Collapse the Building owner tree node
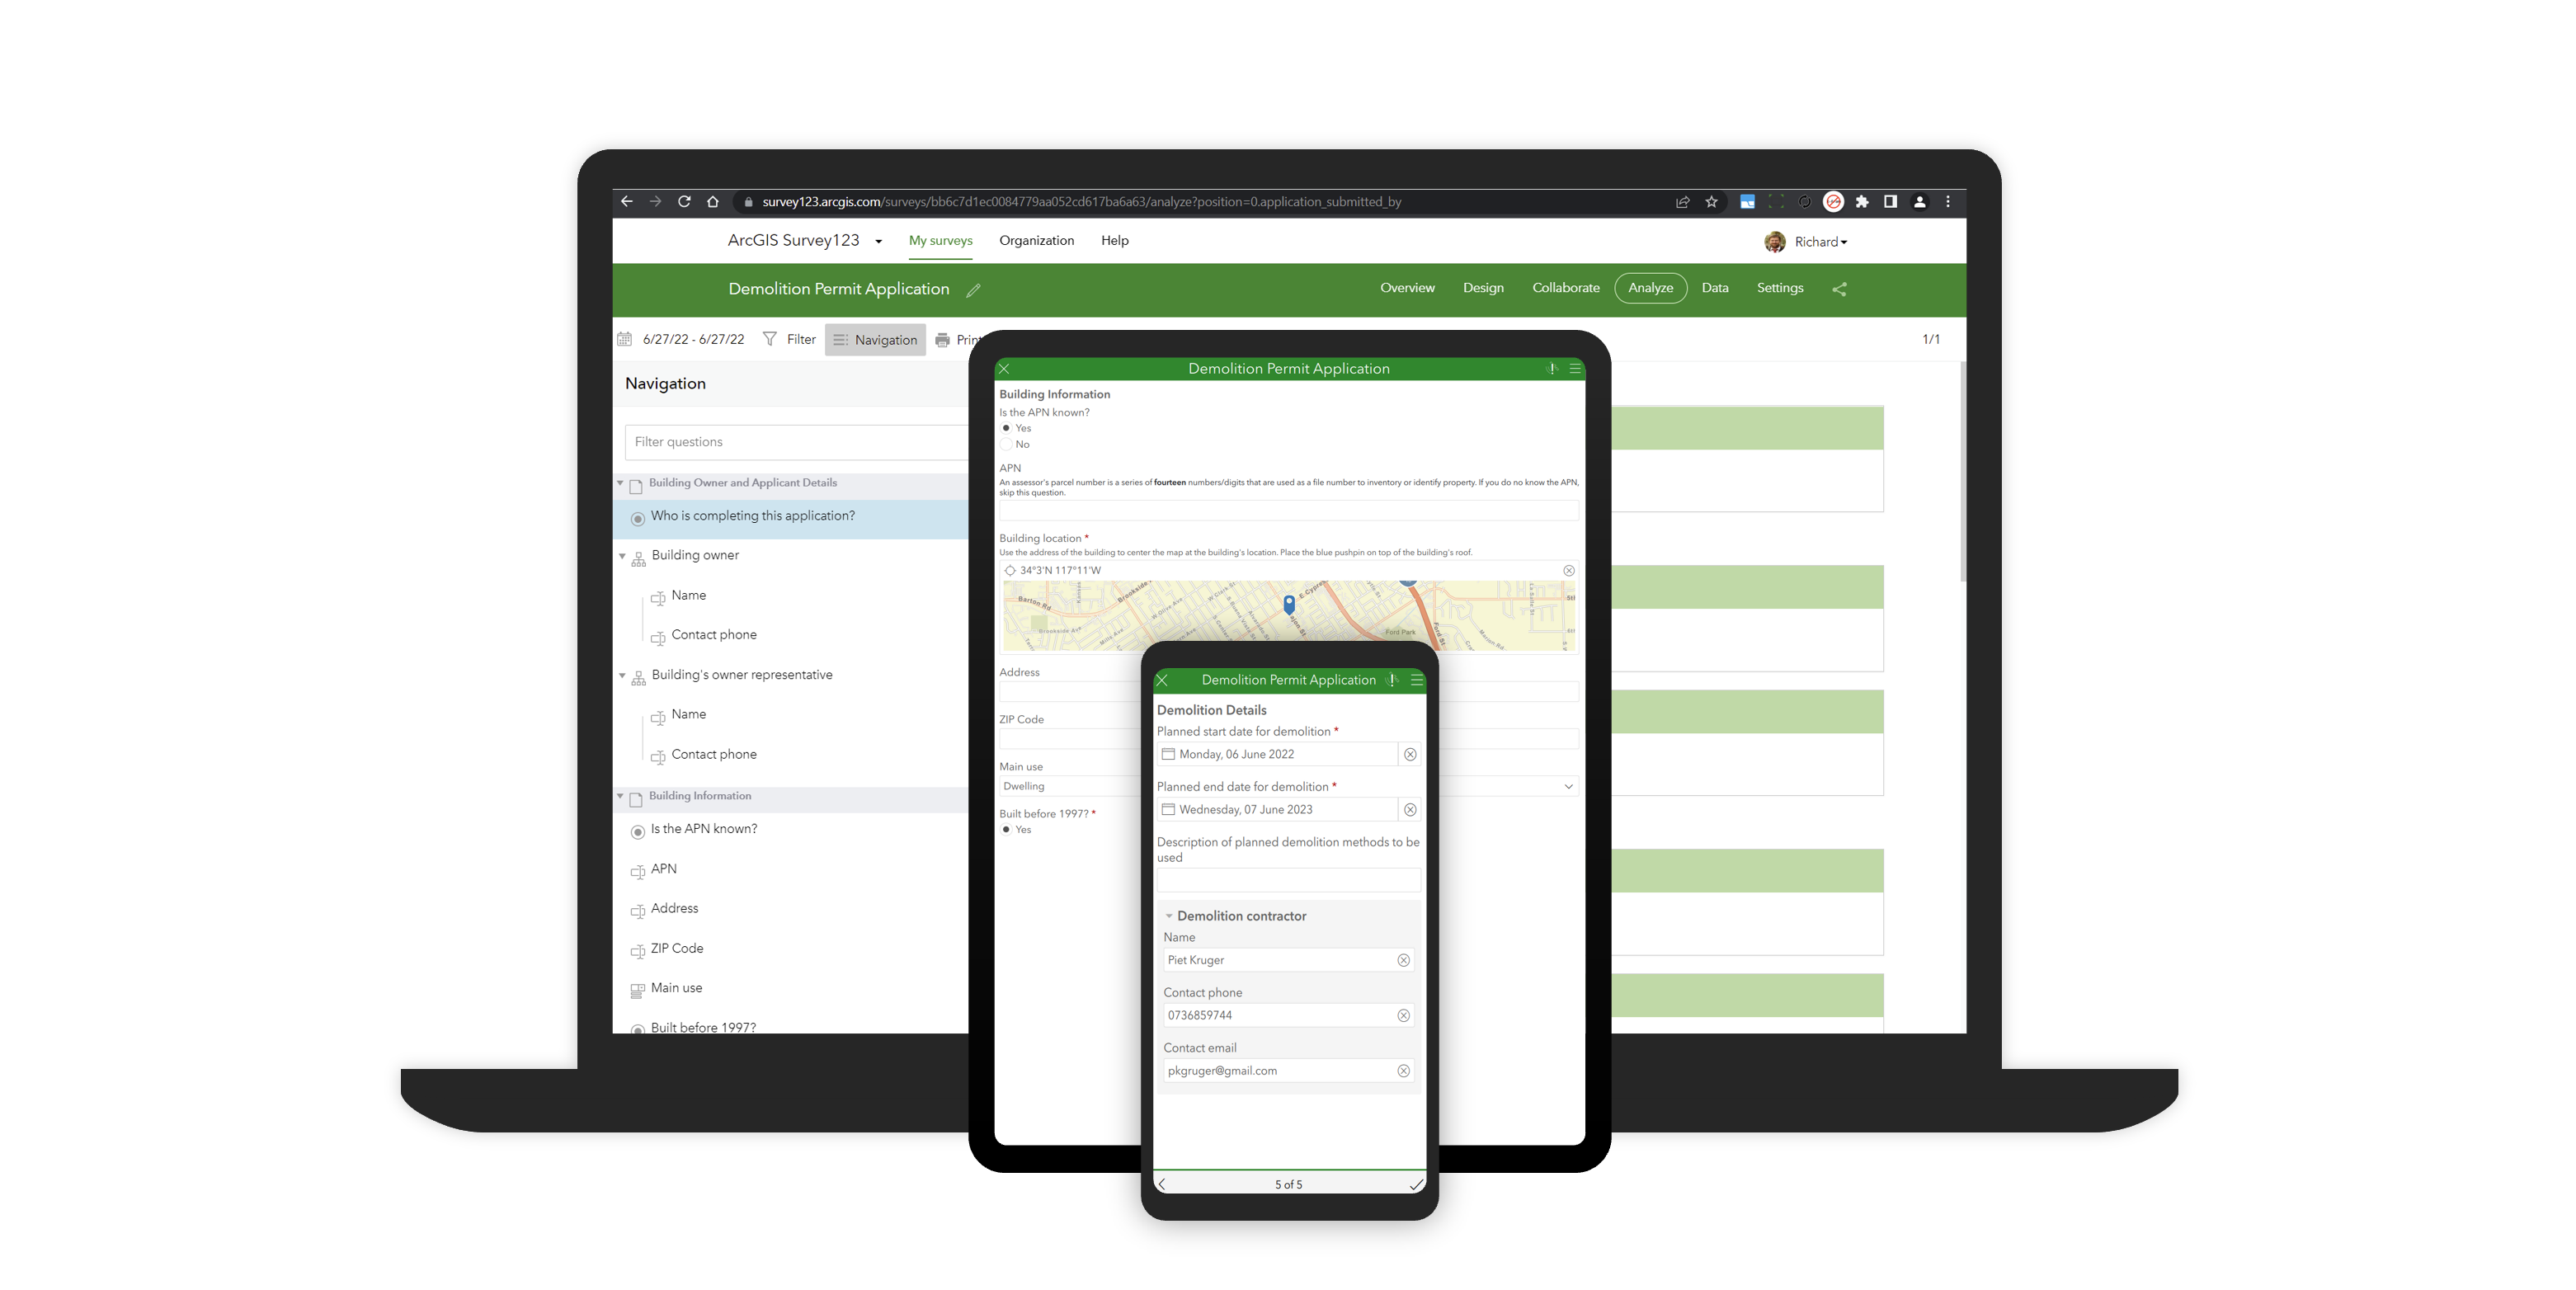2576x1290 pixels. click(x=622, y=556)
